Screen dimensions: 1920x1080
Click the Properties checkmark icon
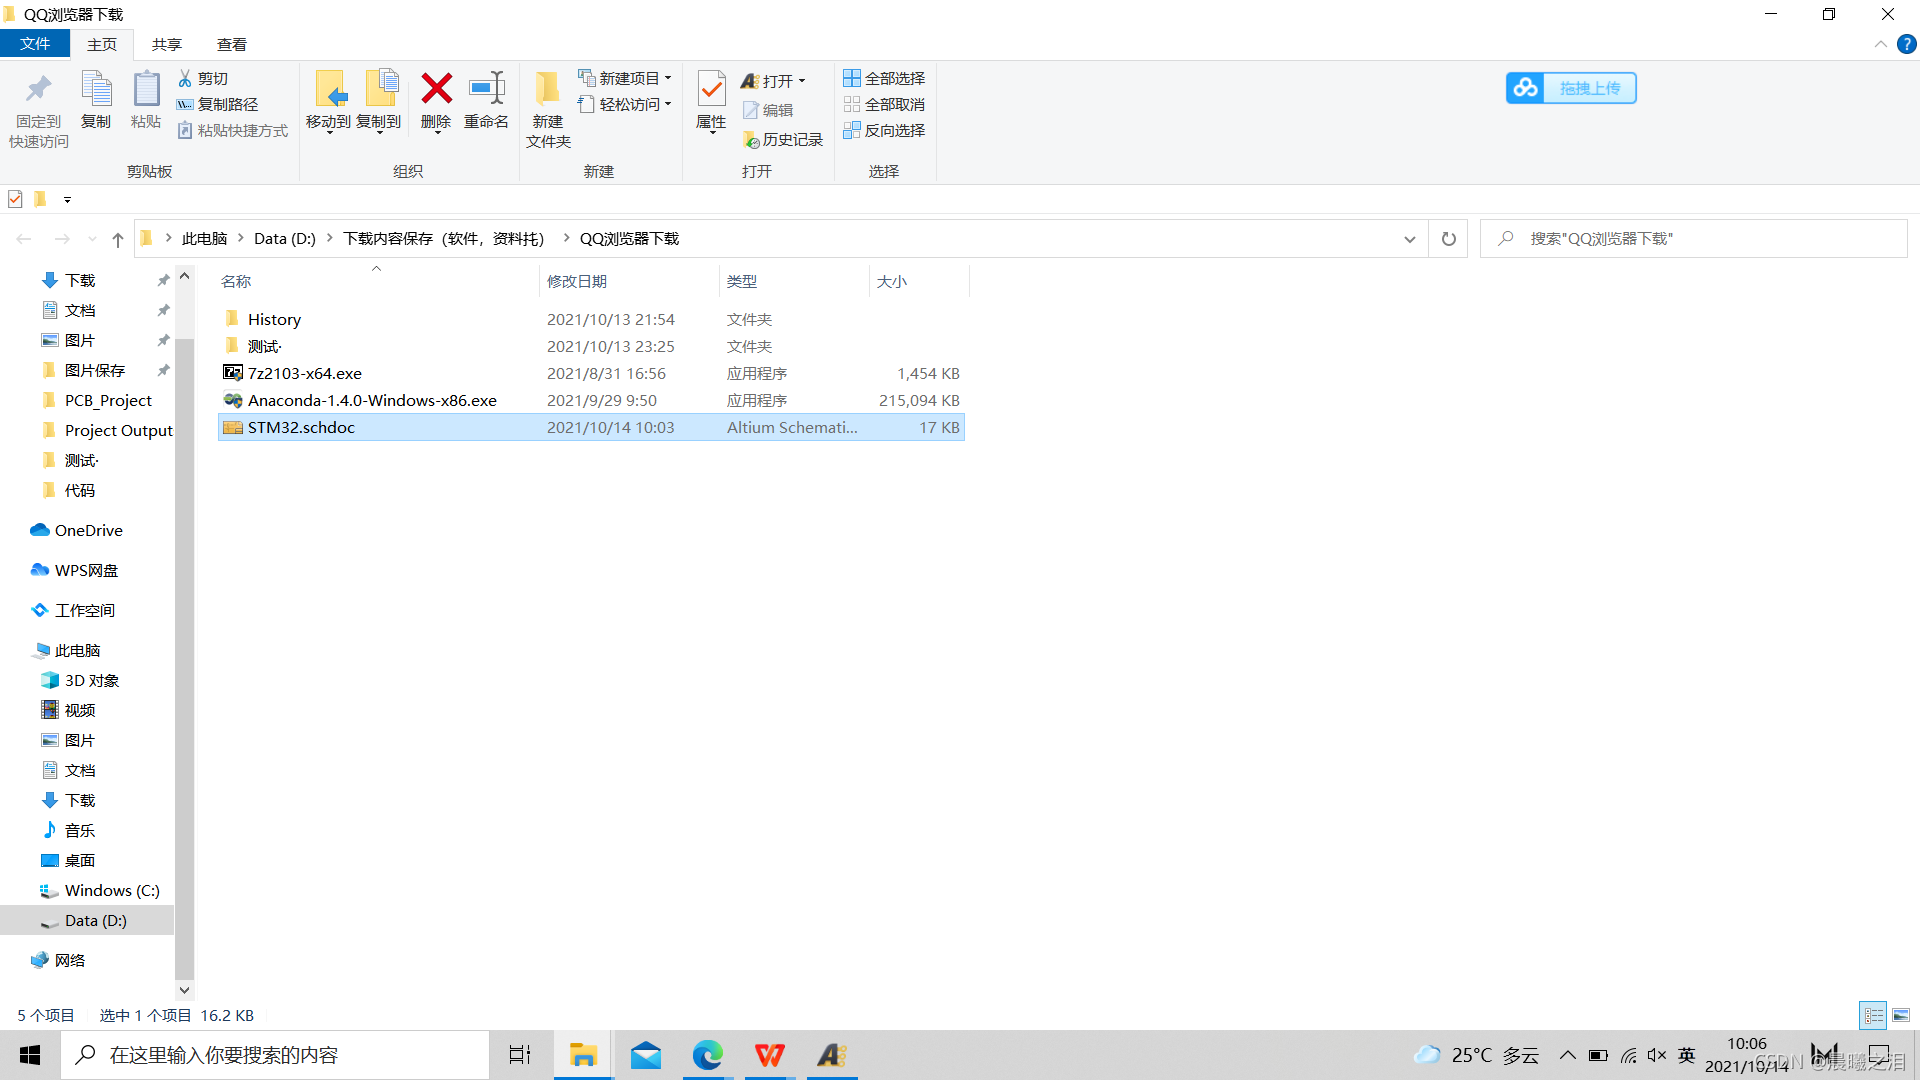click(x=711, y=90)
